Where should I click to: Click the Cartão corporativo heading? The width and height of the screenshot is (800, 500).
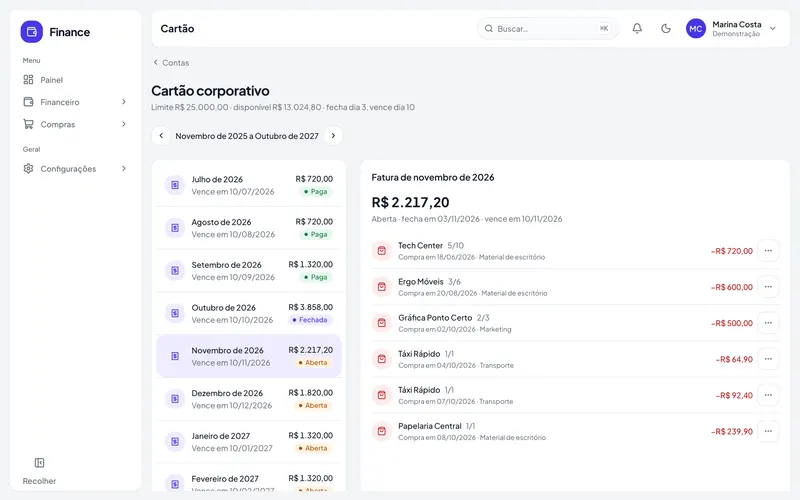210,91
